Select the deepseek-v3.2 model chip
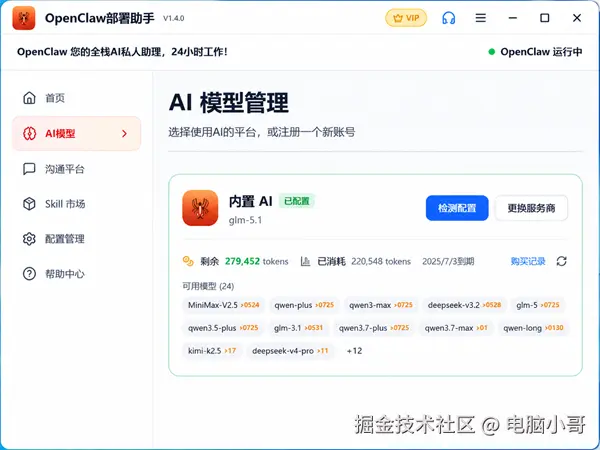 [464, 305]
